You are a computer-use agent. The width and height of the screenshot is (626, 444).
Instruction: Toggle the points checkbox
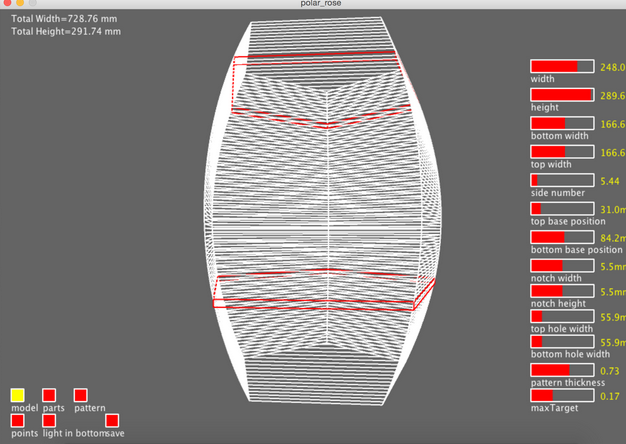[18, 420]
